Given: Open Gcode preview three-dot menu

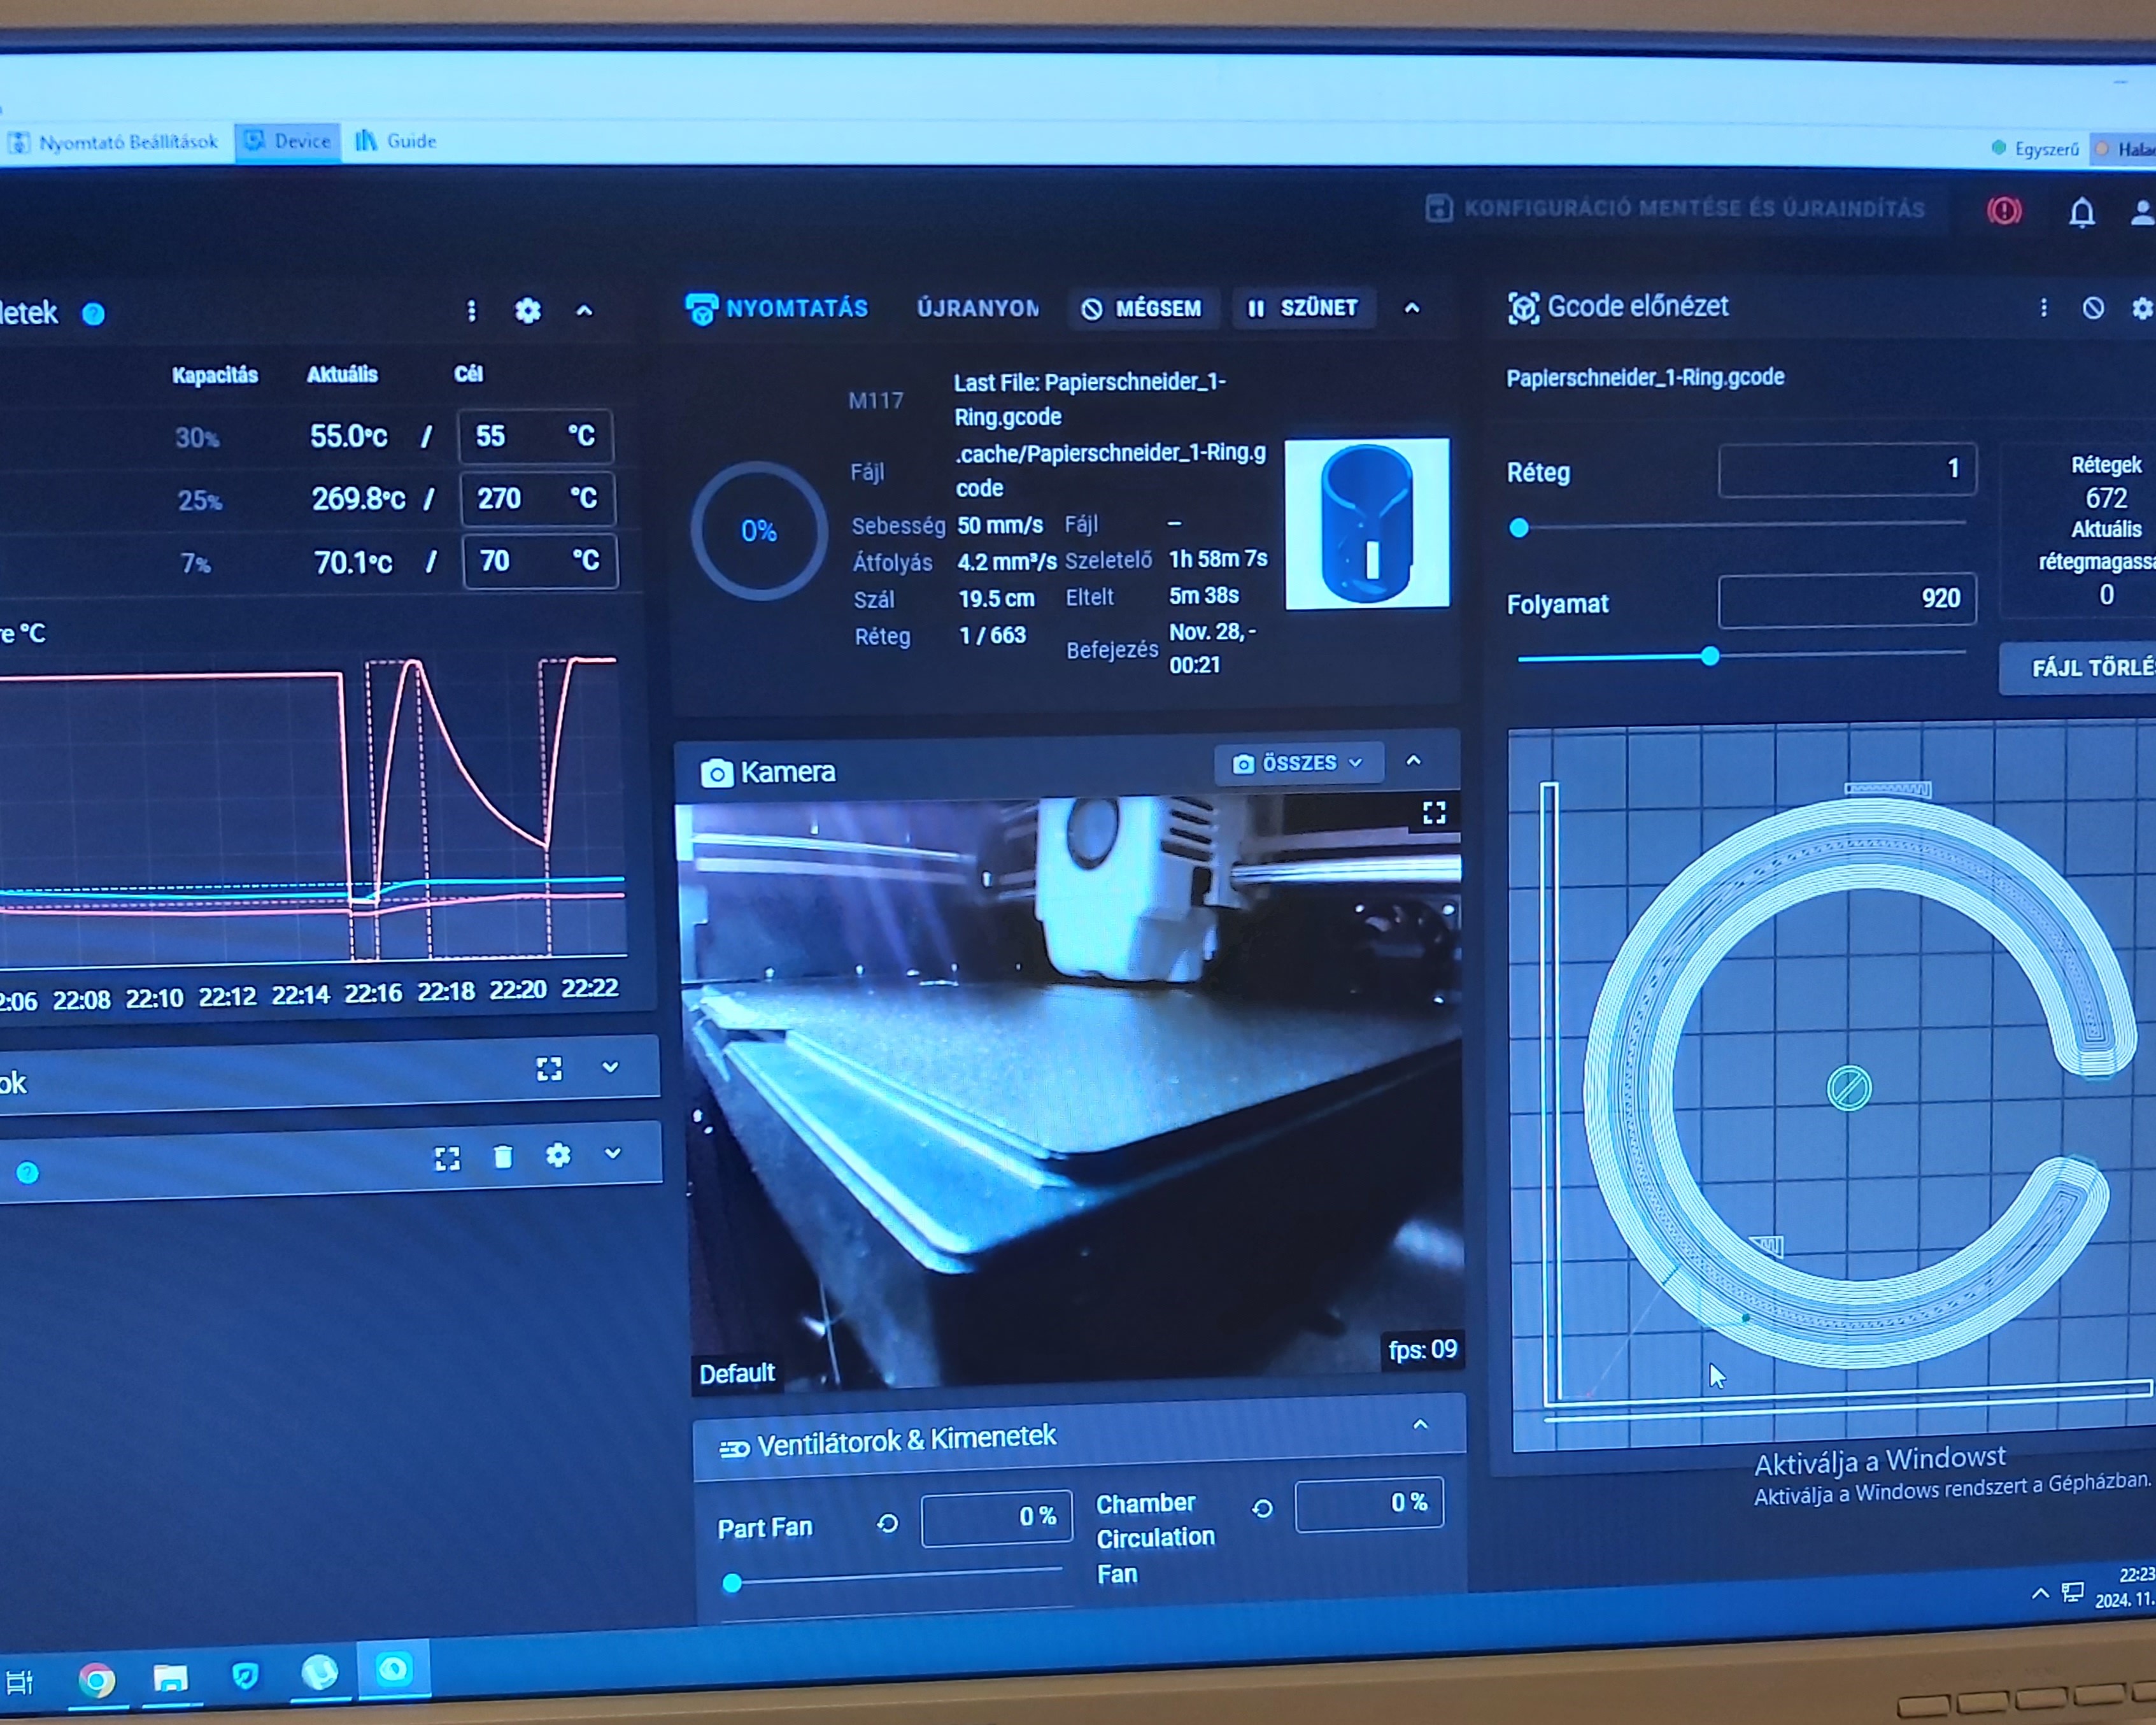Looking at the screenshot, I should tap(2043, 308).
